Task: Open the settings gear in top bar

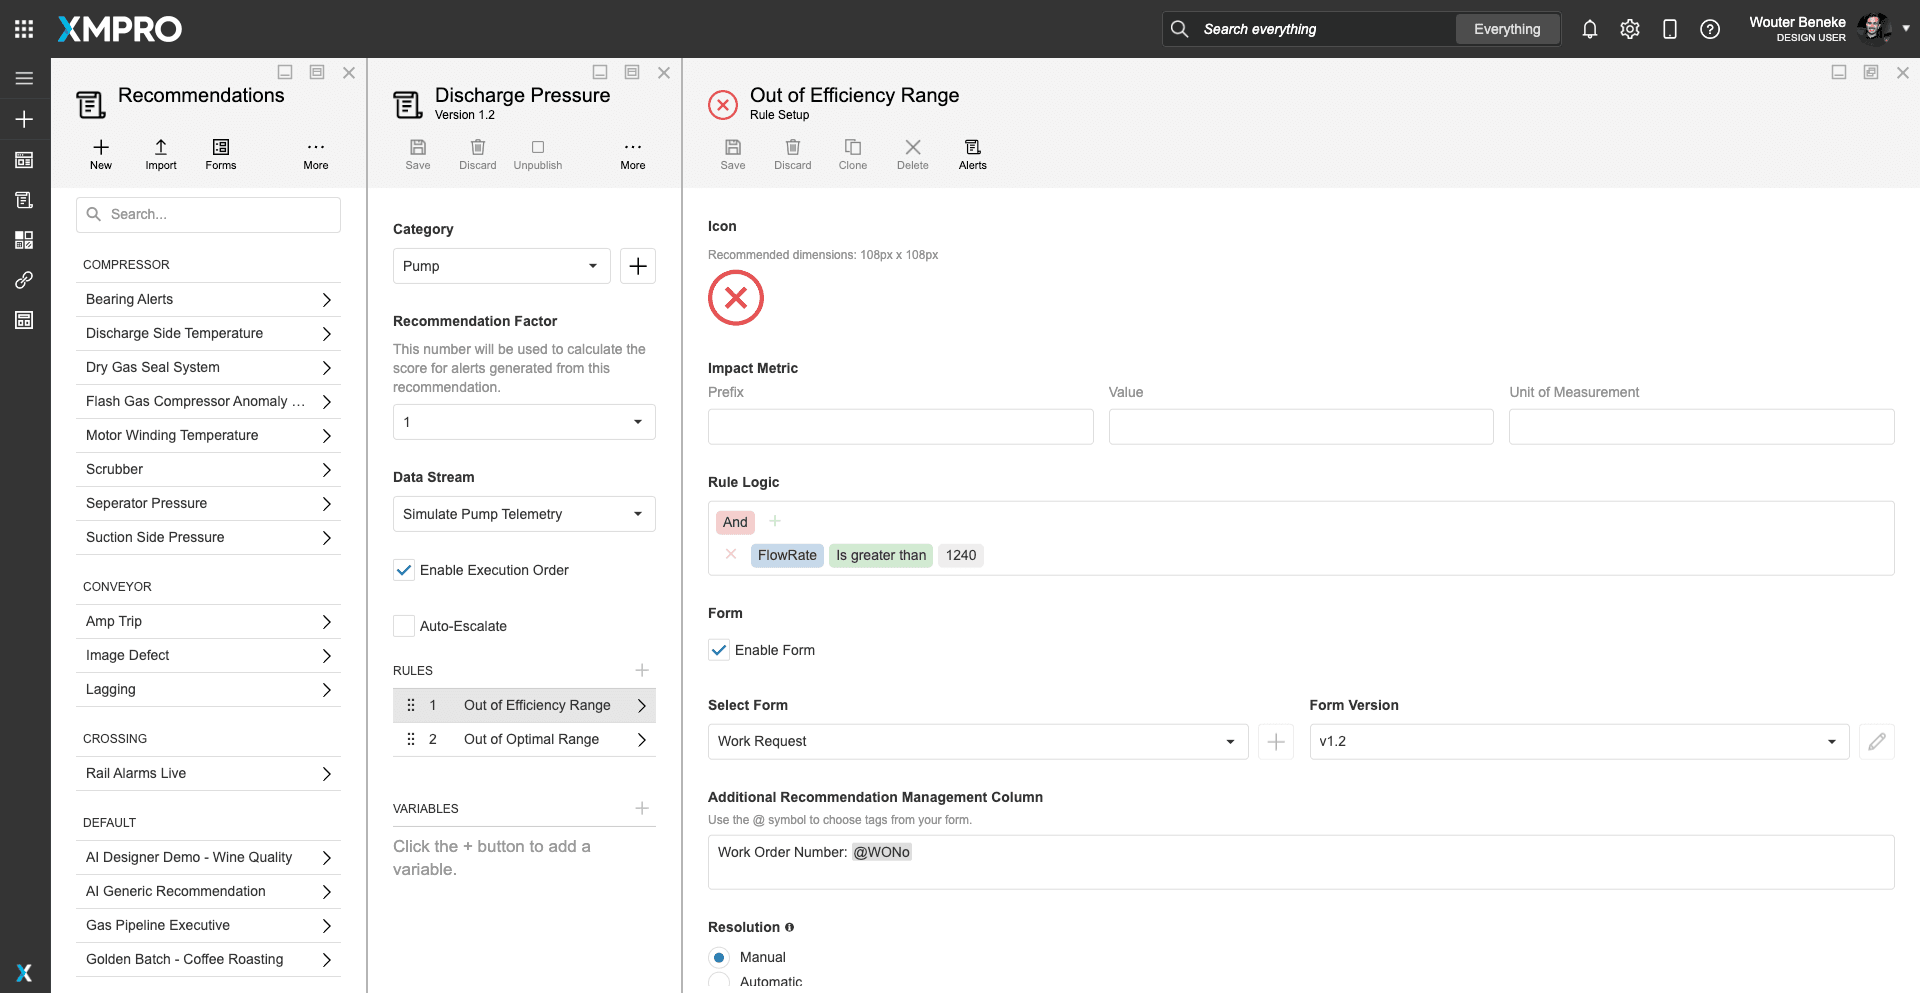Action: click(x=1629, y=29)
